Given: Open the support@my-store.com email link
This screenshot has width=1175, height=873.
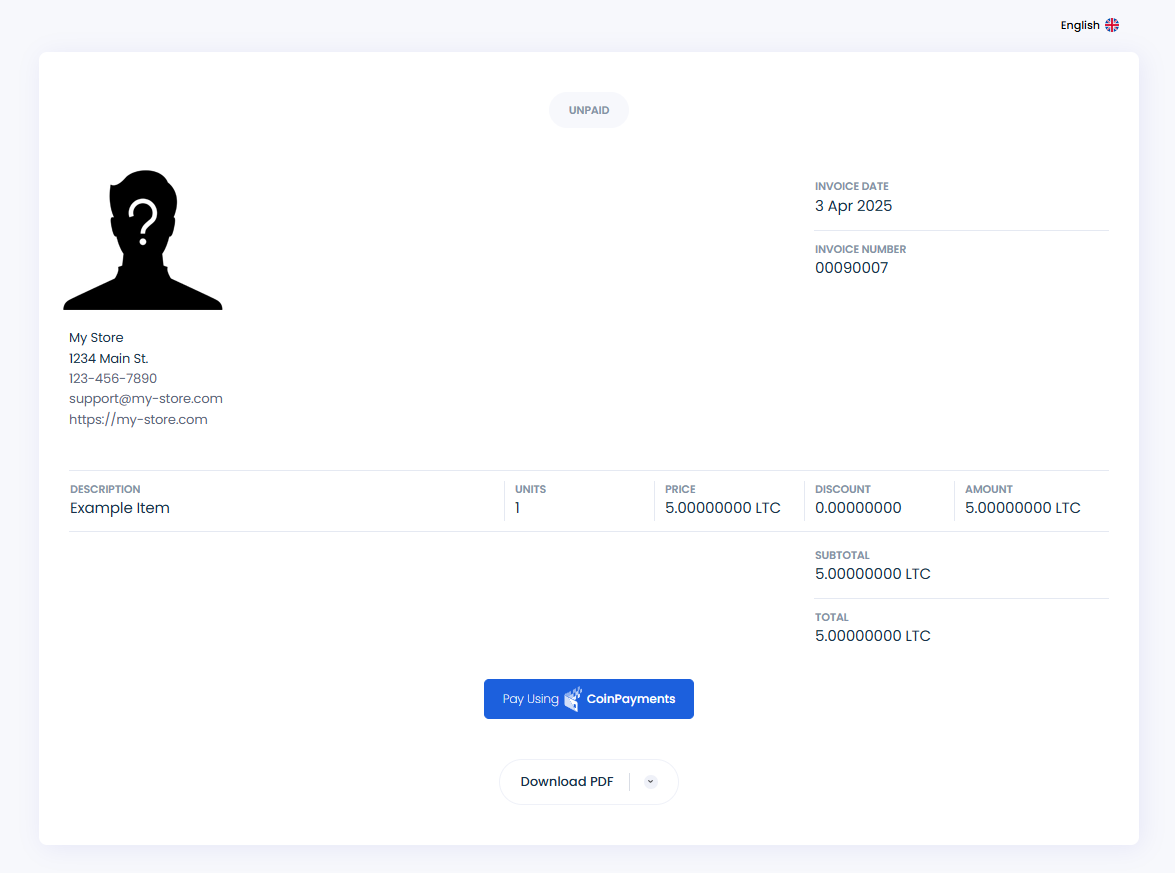Looking at the screenshot, I should pyautogui.click(x=145, y=398).
